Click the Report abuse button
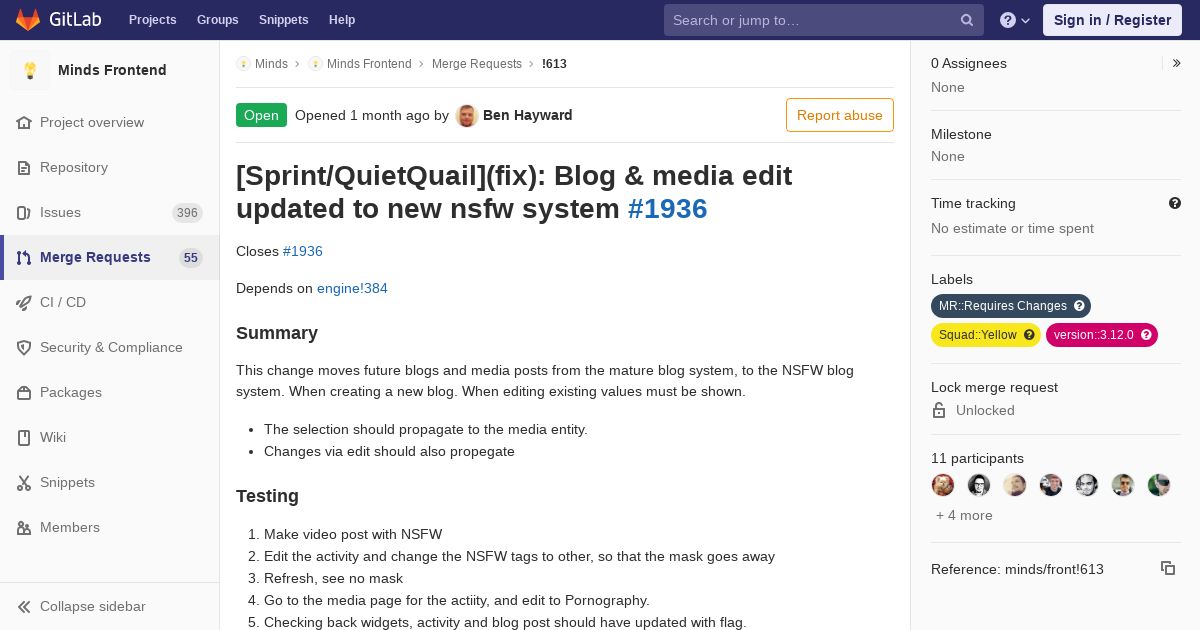 (x=840, y=115)
